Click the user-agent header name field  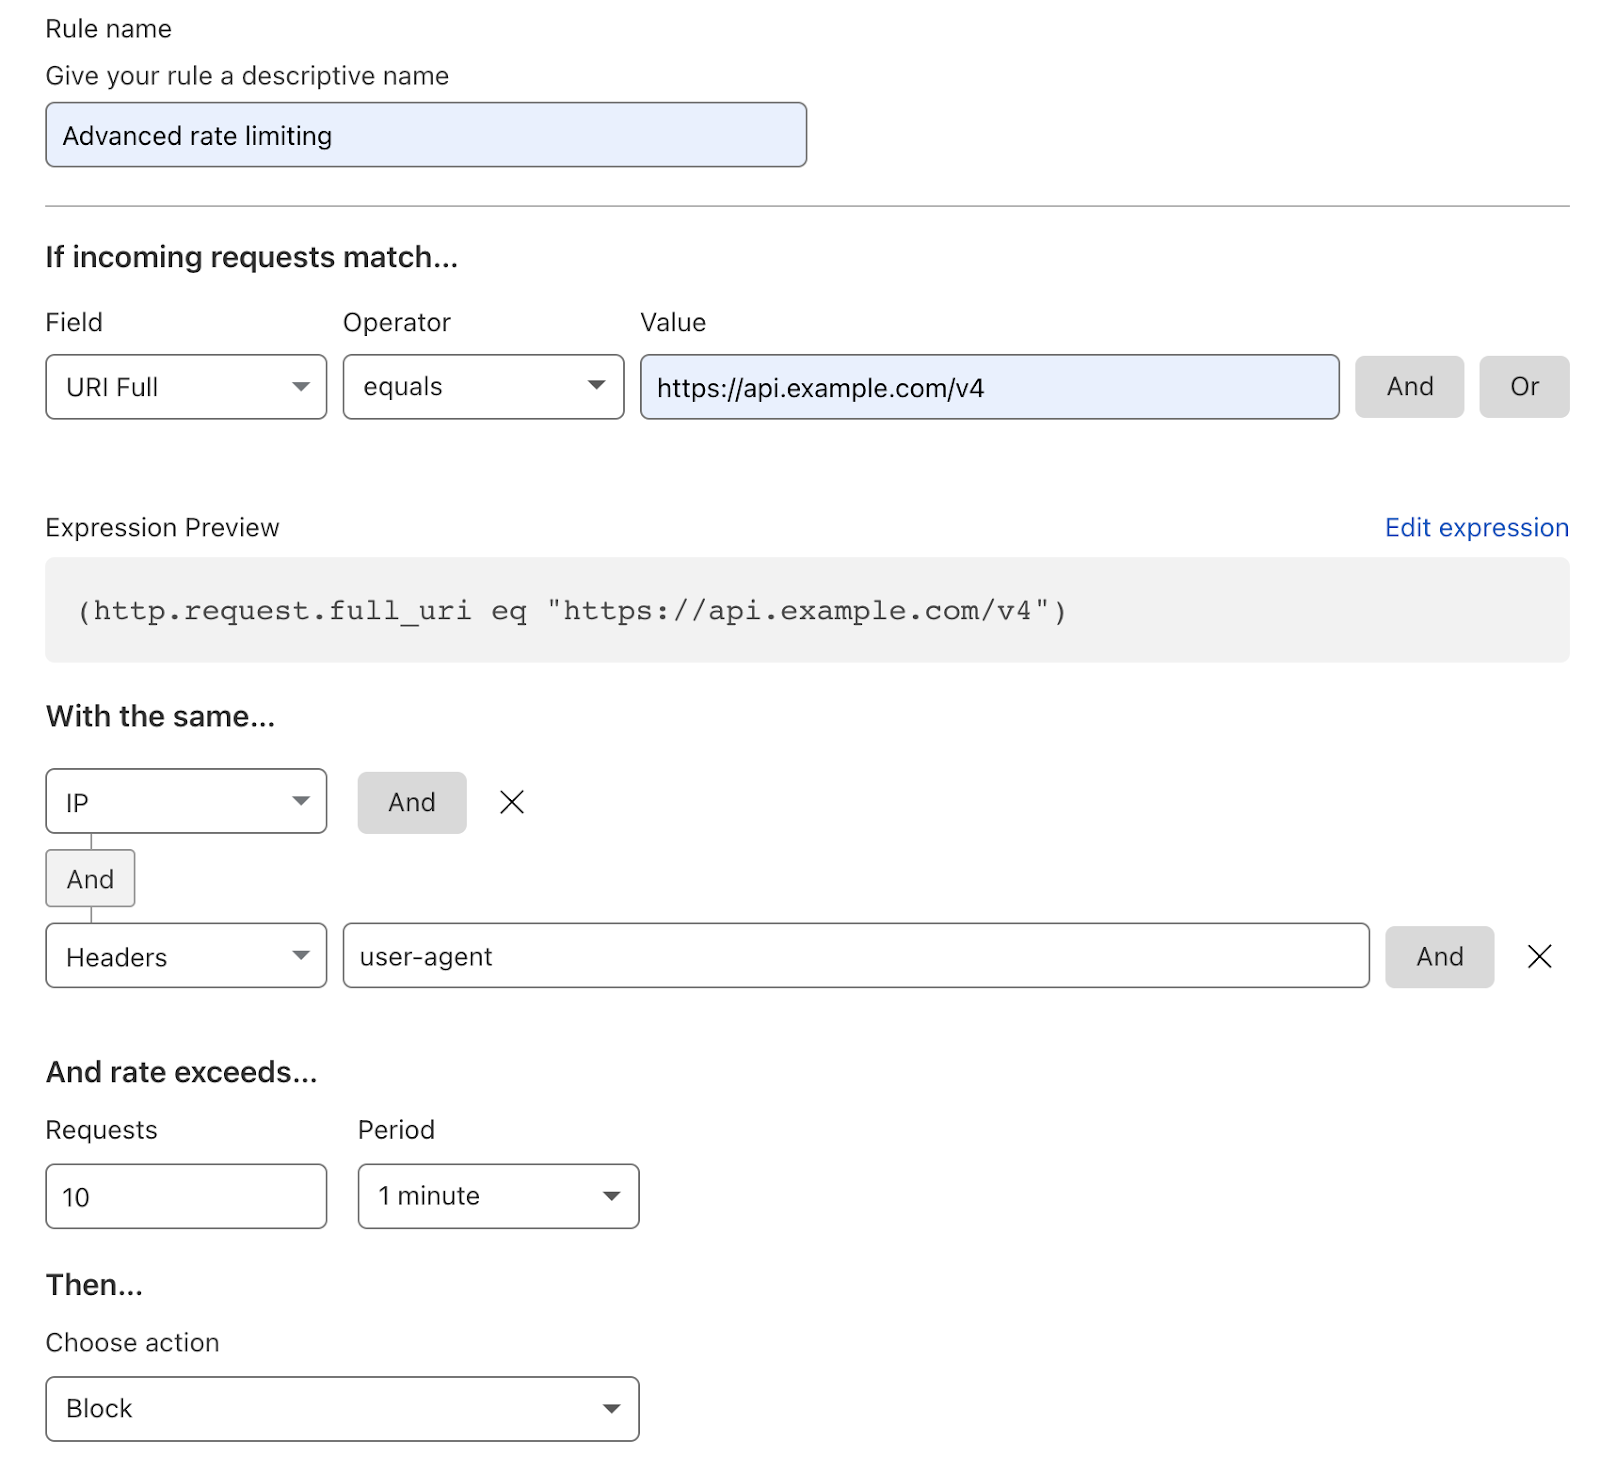click(856, 956)
